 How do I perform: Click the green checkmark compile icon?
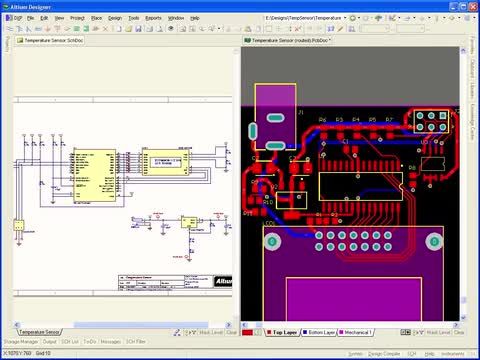click(392, 18)
